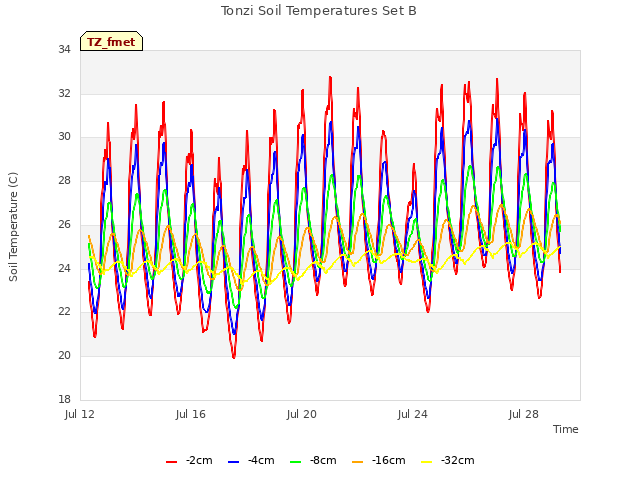Click the 24 y-axis tick label
Image resolution: width=640 pixels, height=480 pixels.
[x=64, y=268]
